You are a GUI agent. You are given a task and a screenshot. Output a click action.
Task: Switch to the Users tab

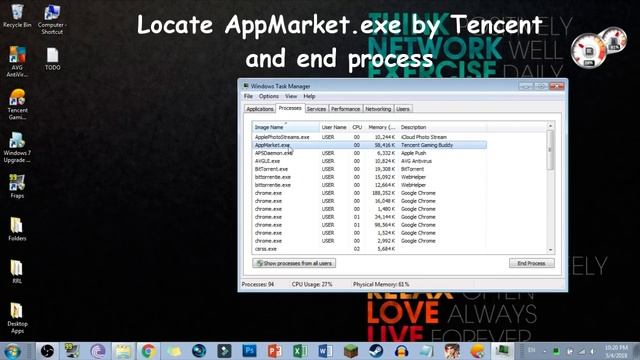point(403,109)
